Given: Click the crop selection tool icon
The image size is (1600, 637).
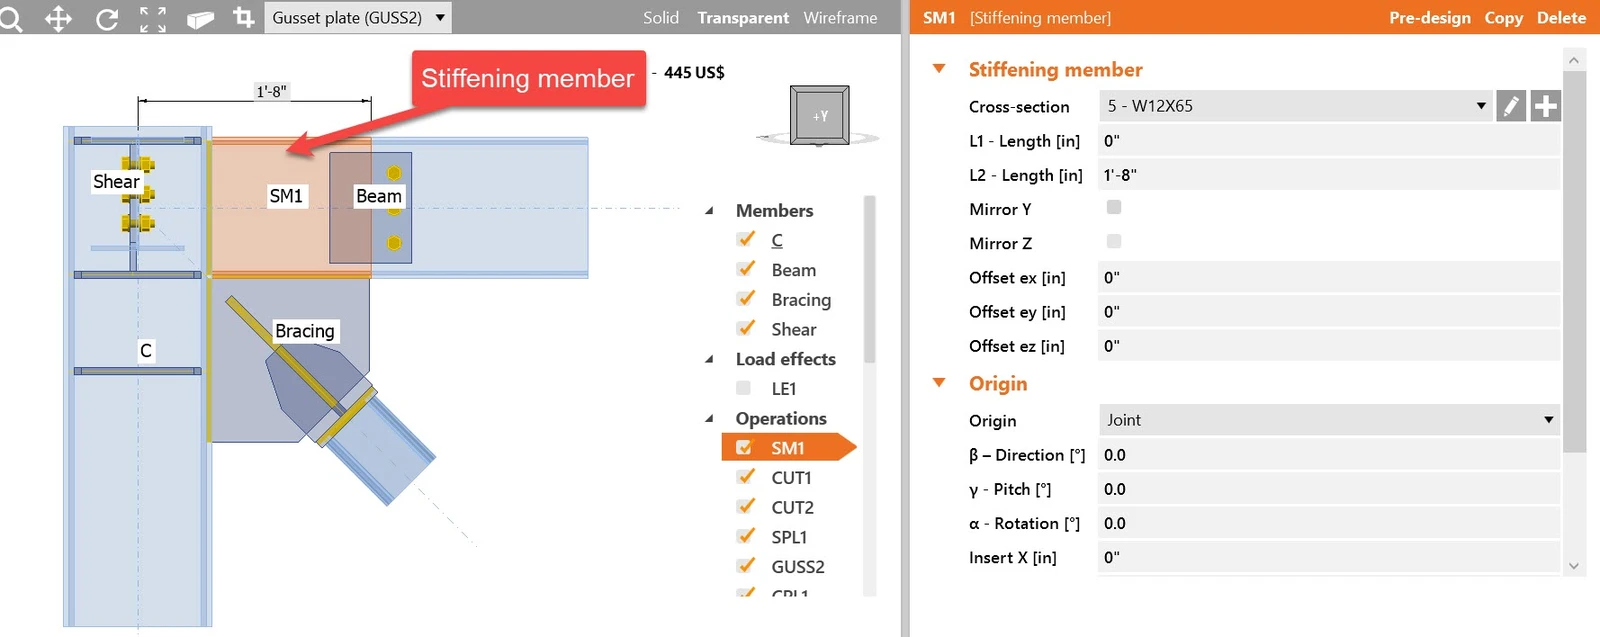Looking at the screenshot, I should 243,18.
